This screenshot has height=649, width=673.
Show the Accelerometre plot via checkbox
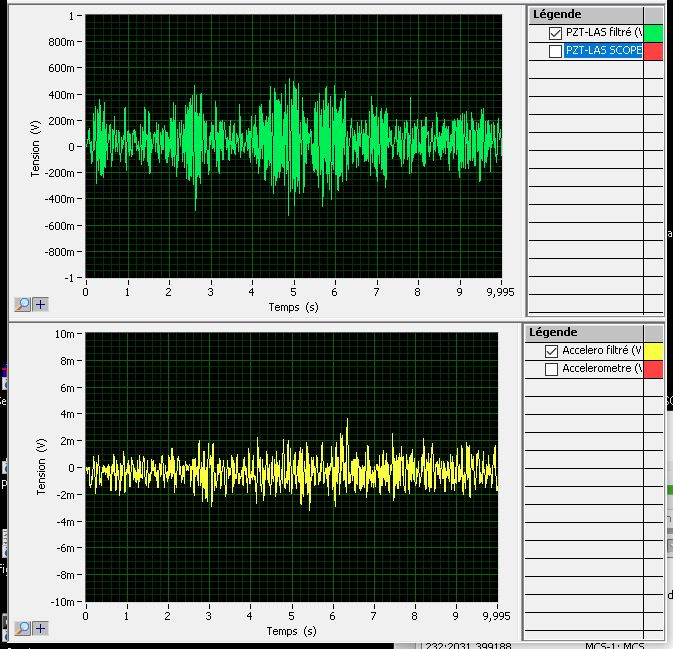(x=551, y=369)
